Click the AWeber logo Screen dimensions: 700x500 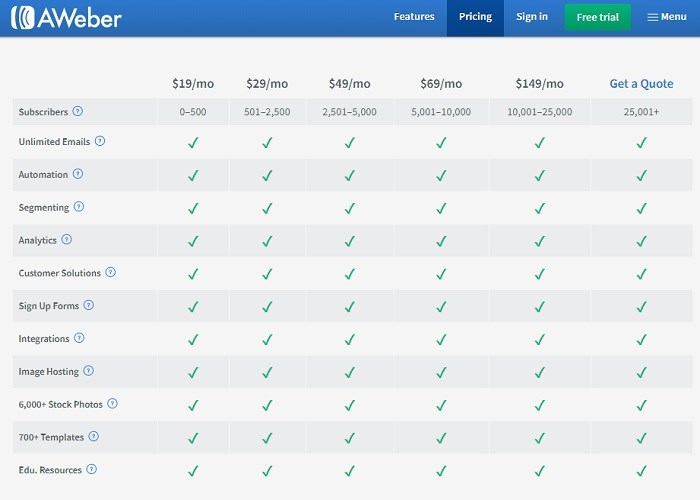coord(66,18)
